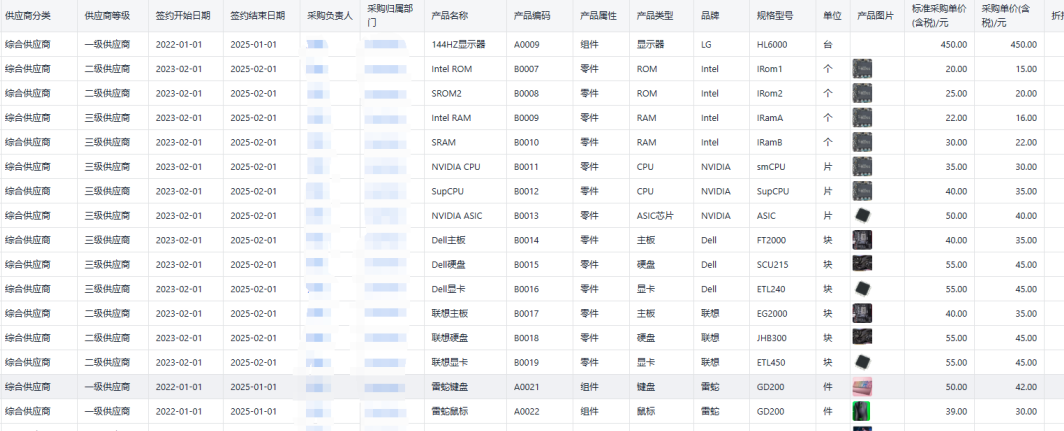This screenshot has height=431, width=1064.
Task: Select the 联想硬盘 product name cell
Action: (450, 338)
